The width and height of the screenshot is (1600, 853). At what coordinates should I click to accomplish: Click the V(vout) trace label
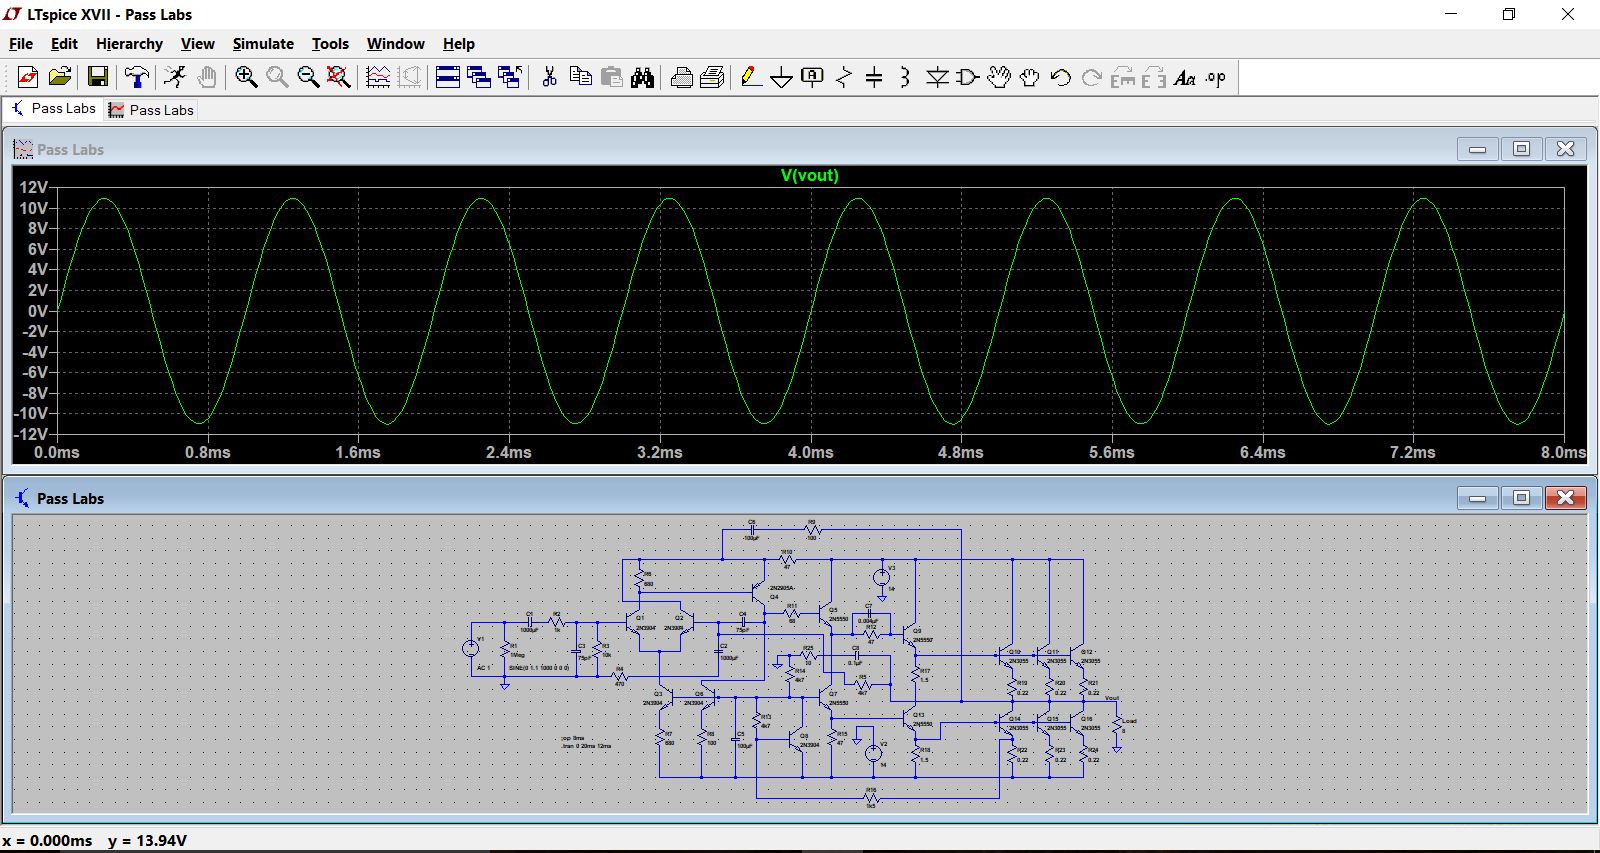809,175
